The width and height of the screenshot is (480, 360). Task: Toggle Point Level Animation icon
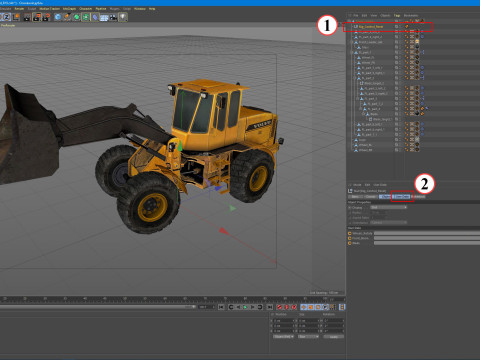pos(332,307)
